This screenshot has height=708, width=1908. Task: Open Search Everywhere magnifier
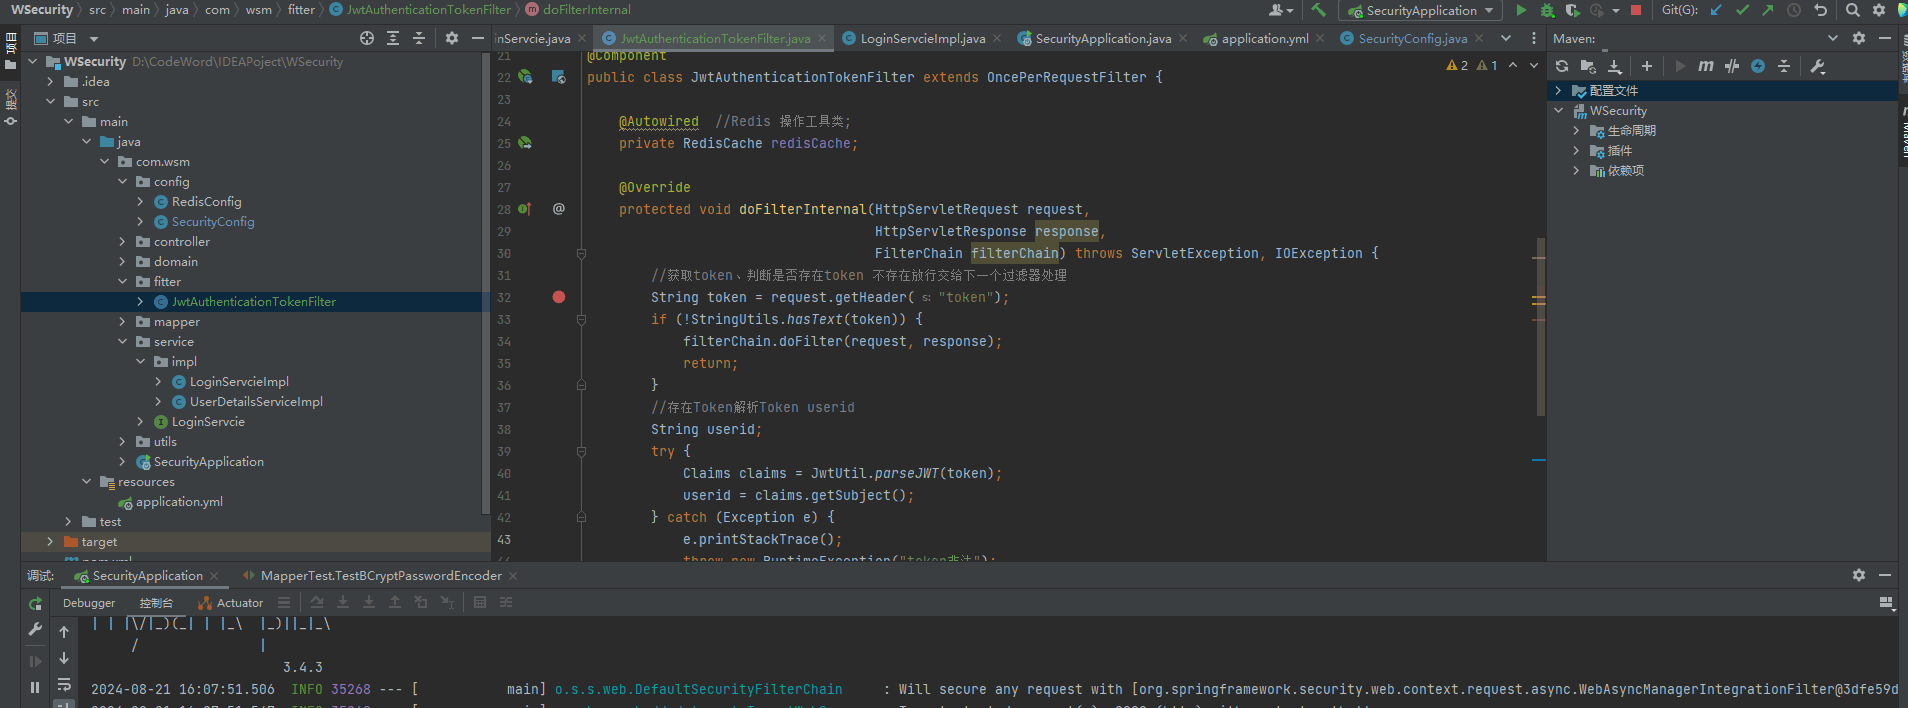(x=1853, y=10)
